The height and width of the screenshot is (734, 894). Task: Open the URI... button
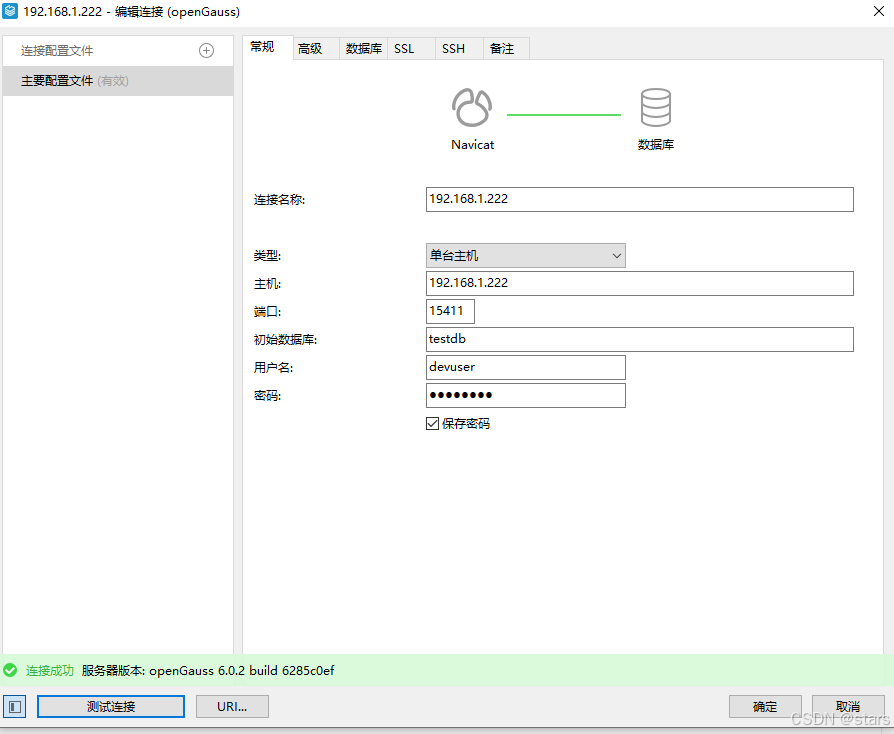232,707
